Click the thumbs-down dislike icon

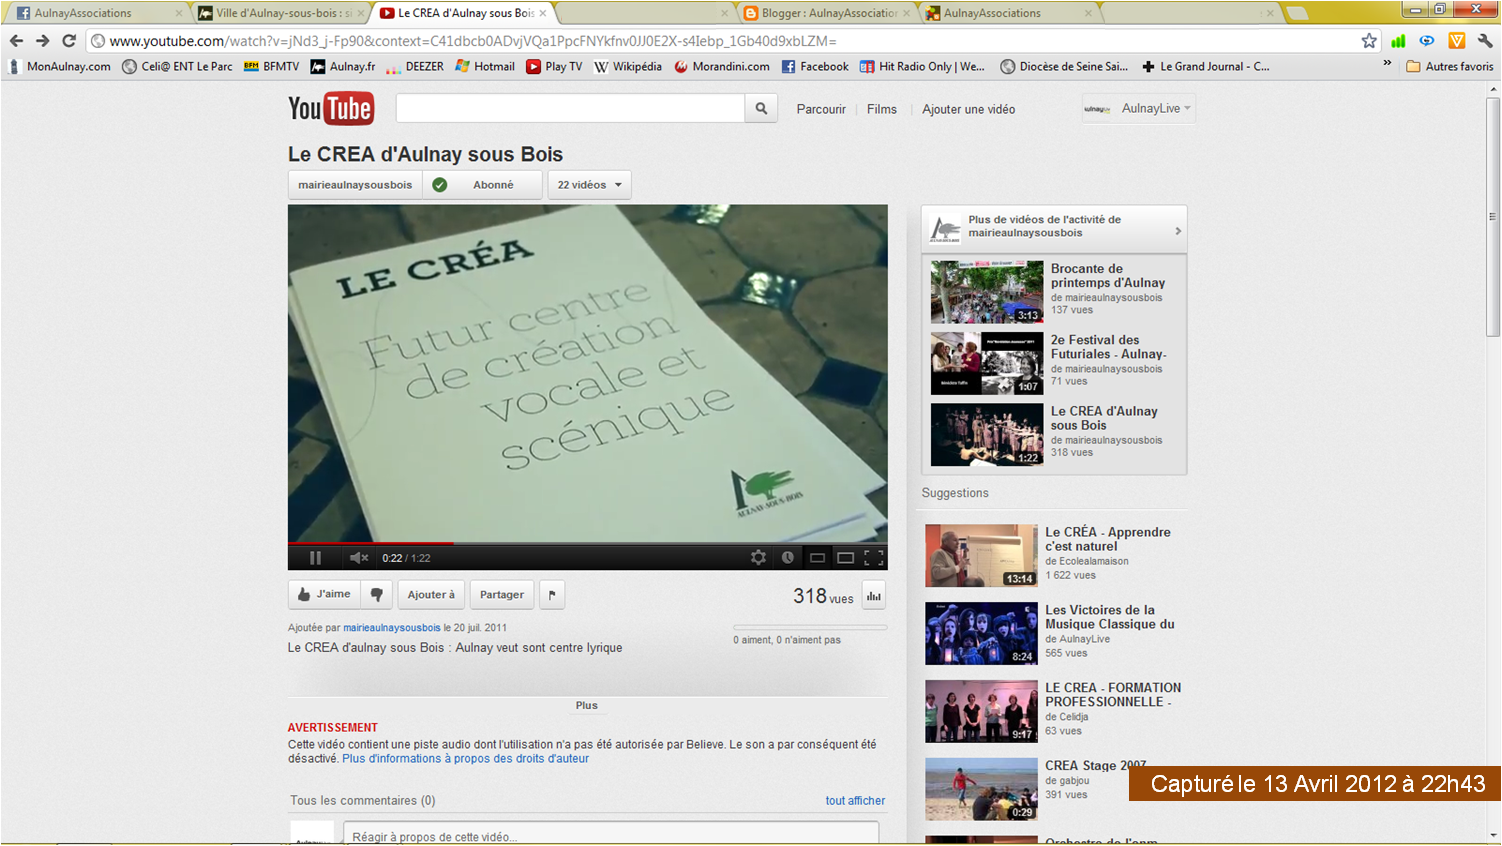pyautogui.click(x=377, y=594)
